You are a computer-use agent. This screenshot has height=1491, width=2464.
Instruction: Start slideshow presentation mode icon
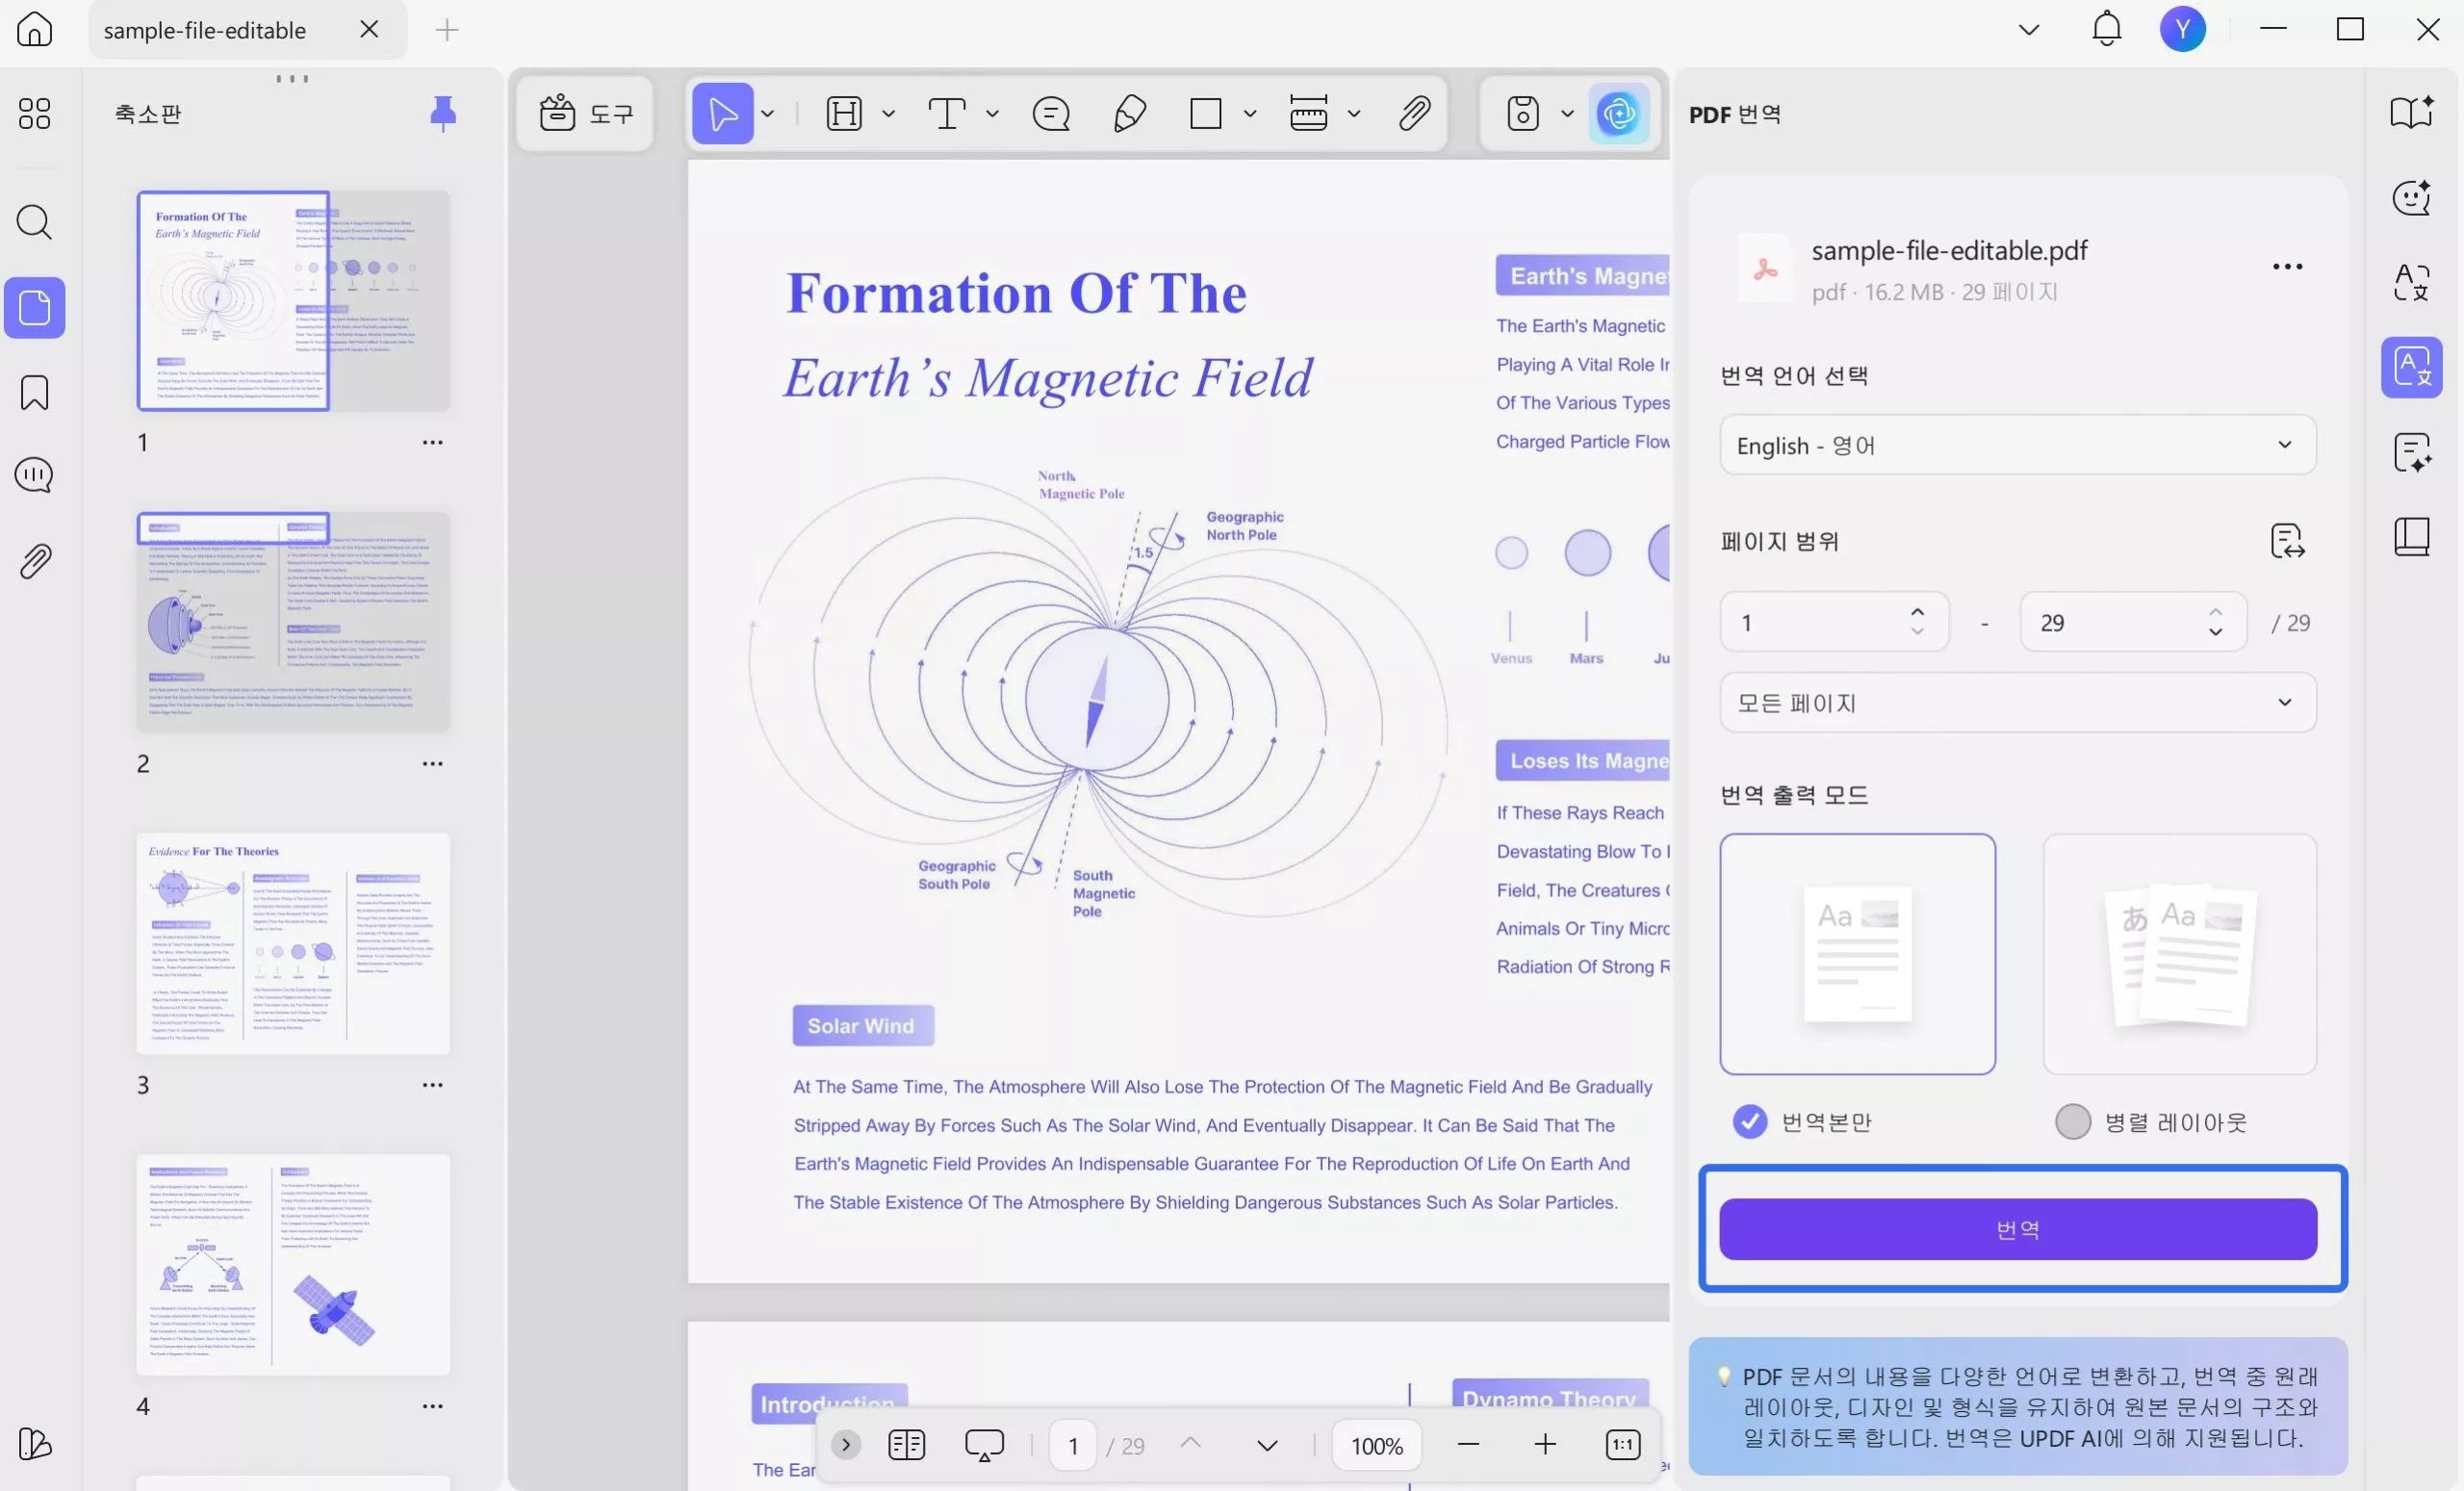[x=984, y=1445]
